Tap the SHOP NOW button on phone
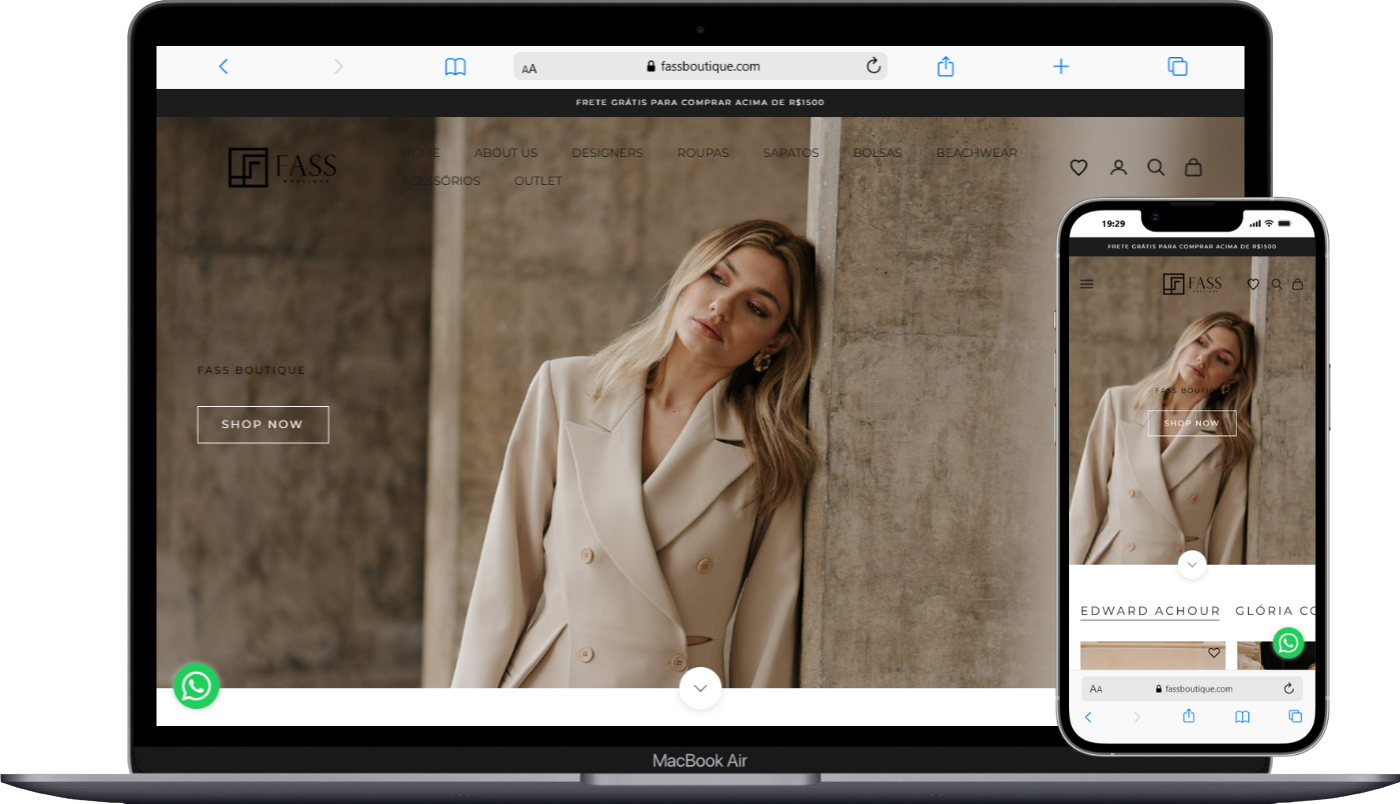 coord(1191,423)
